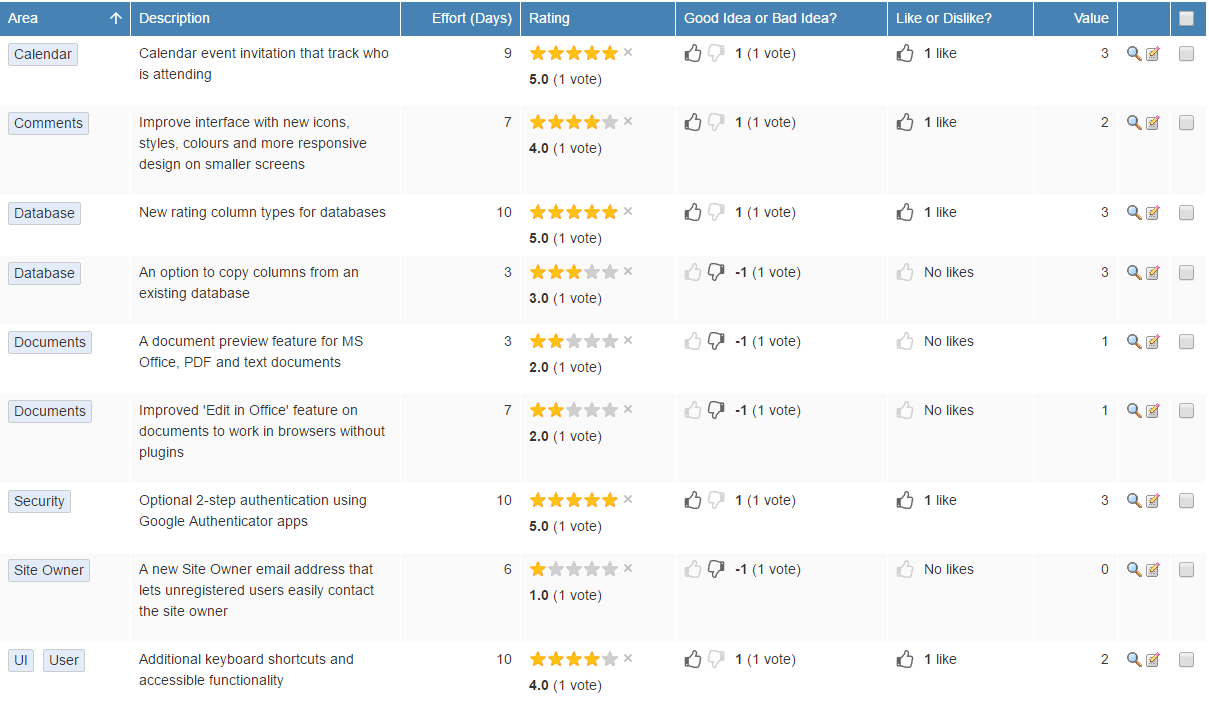Image resolution: width=1209 pixels, height=712 pixels.
Task: Like the copy columns Database idea
Action: click(x=905, y=272)
